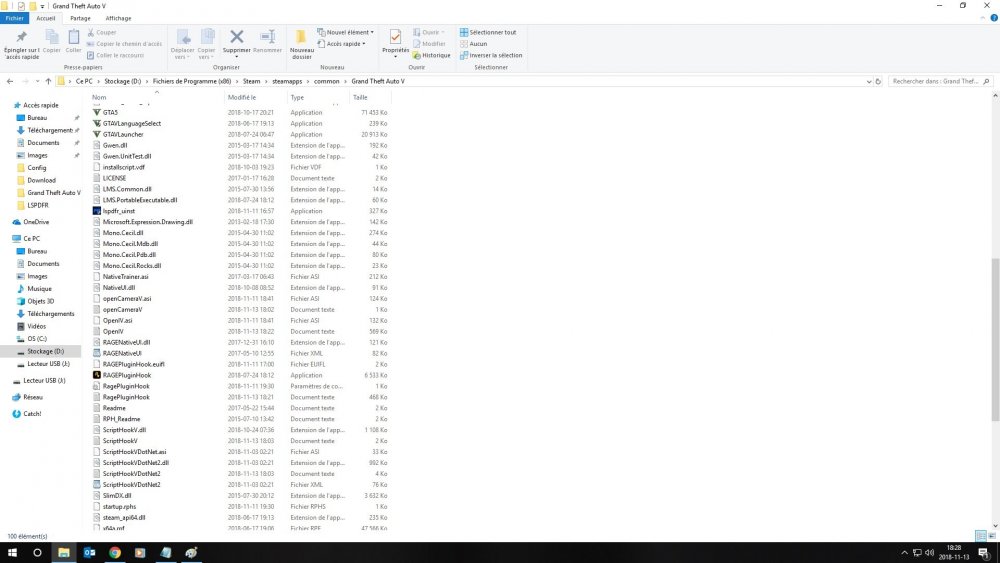1000x563 pixels.
Task: Open the help question mark icon
Action: (994, 18)
